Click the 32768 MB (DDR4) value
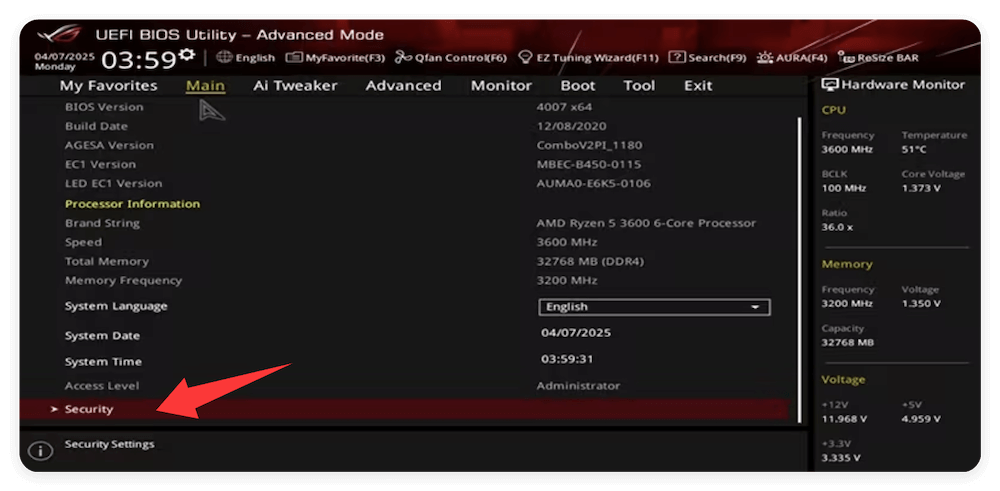 click(x=591, y=261)
